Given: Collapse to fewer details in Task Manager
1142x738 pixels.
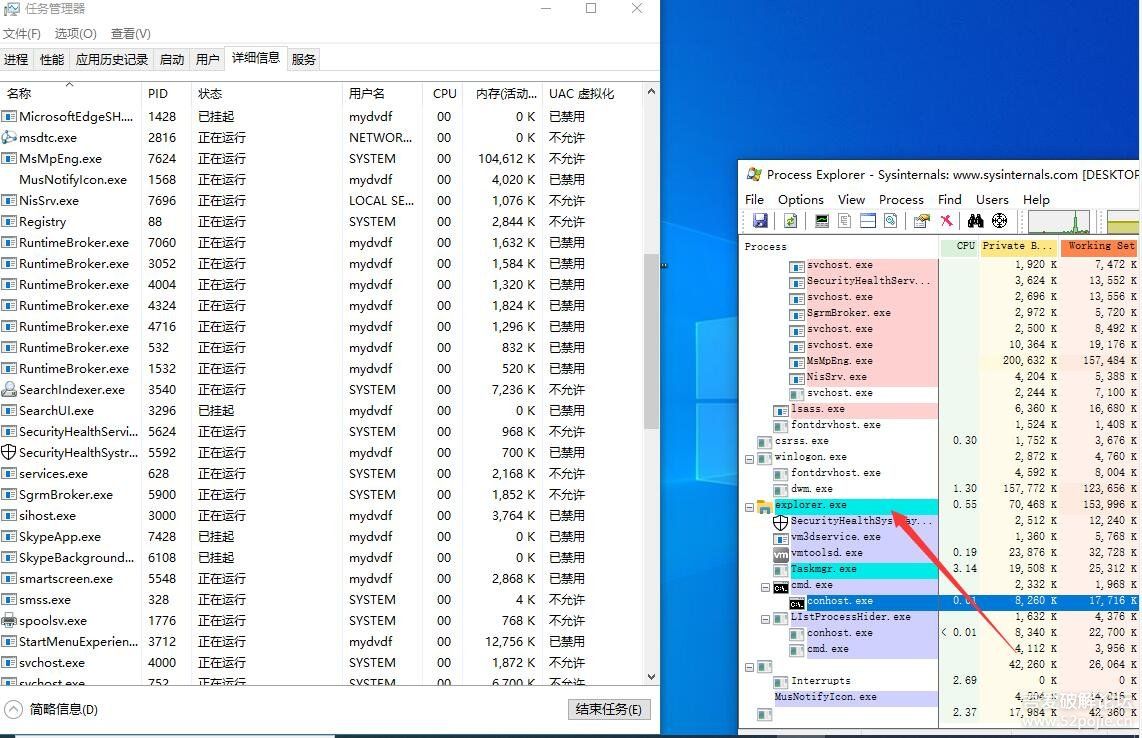Looking at the screenshot, I should pos(51,709).
